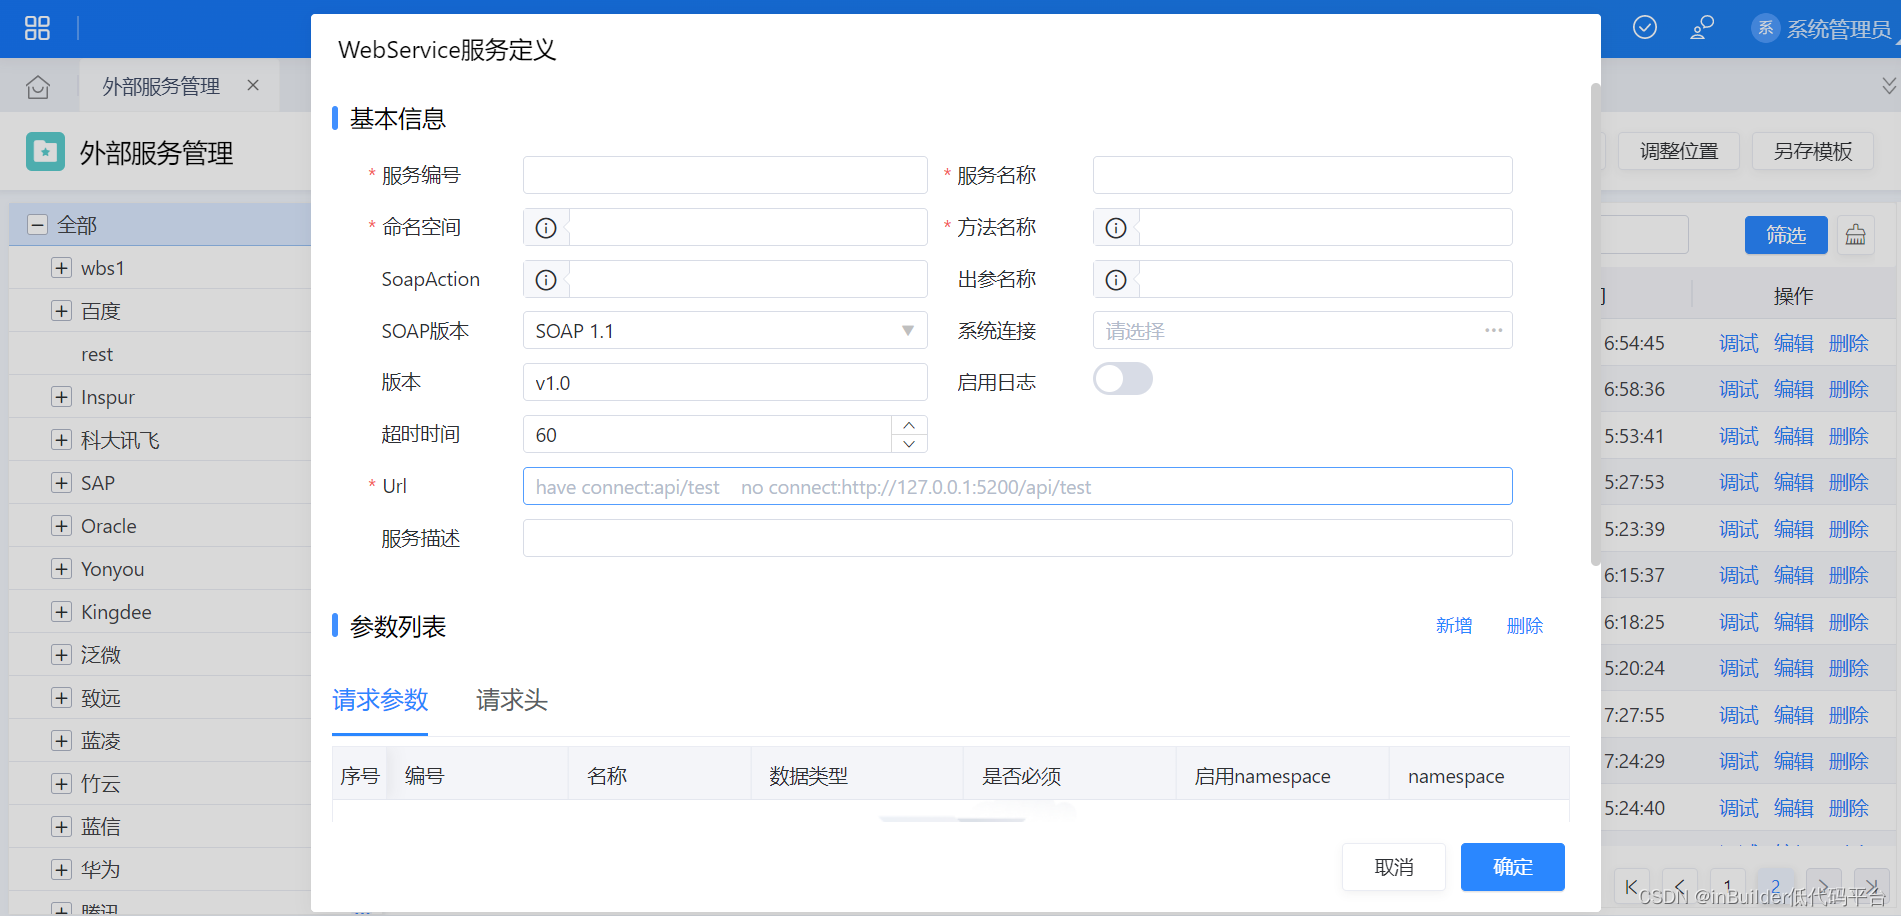Focus the 版本 field showing v1.0
Screen dimensions: 1901x916
click(725, 382)
